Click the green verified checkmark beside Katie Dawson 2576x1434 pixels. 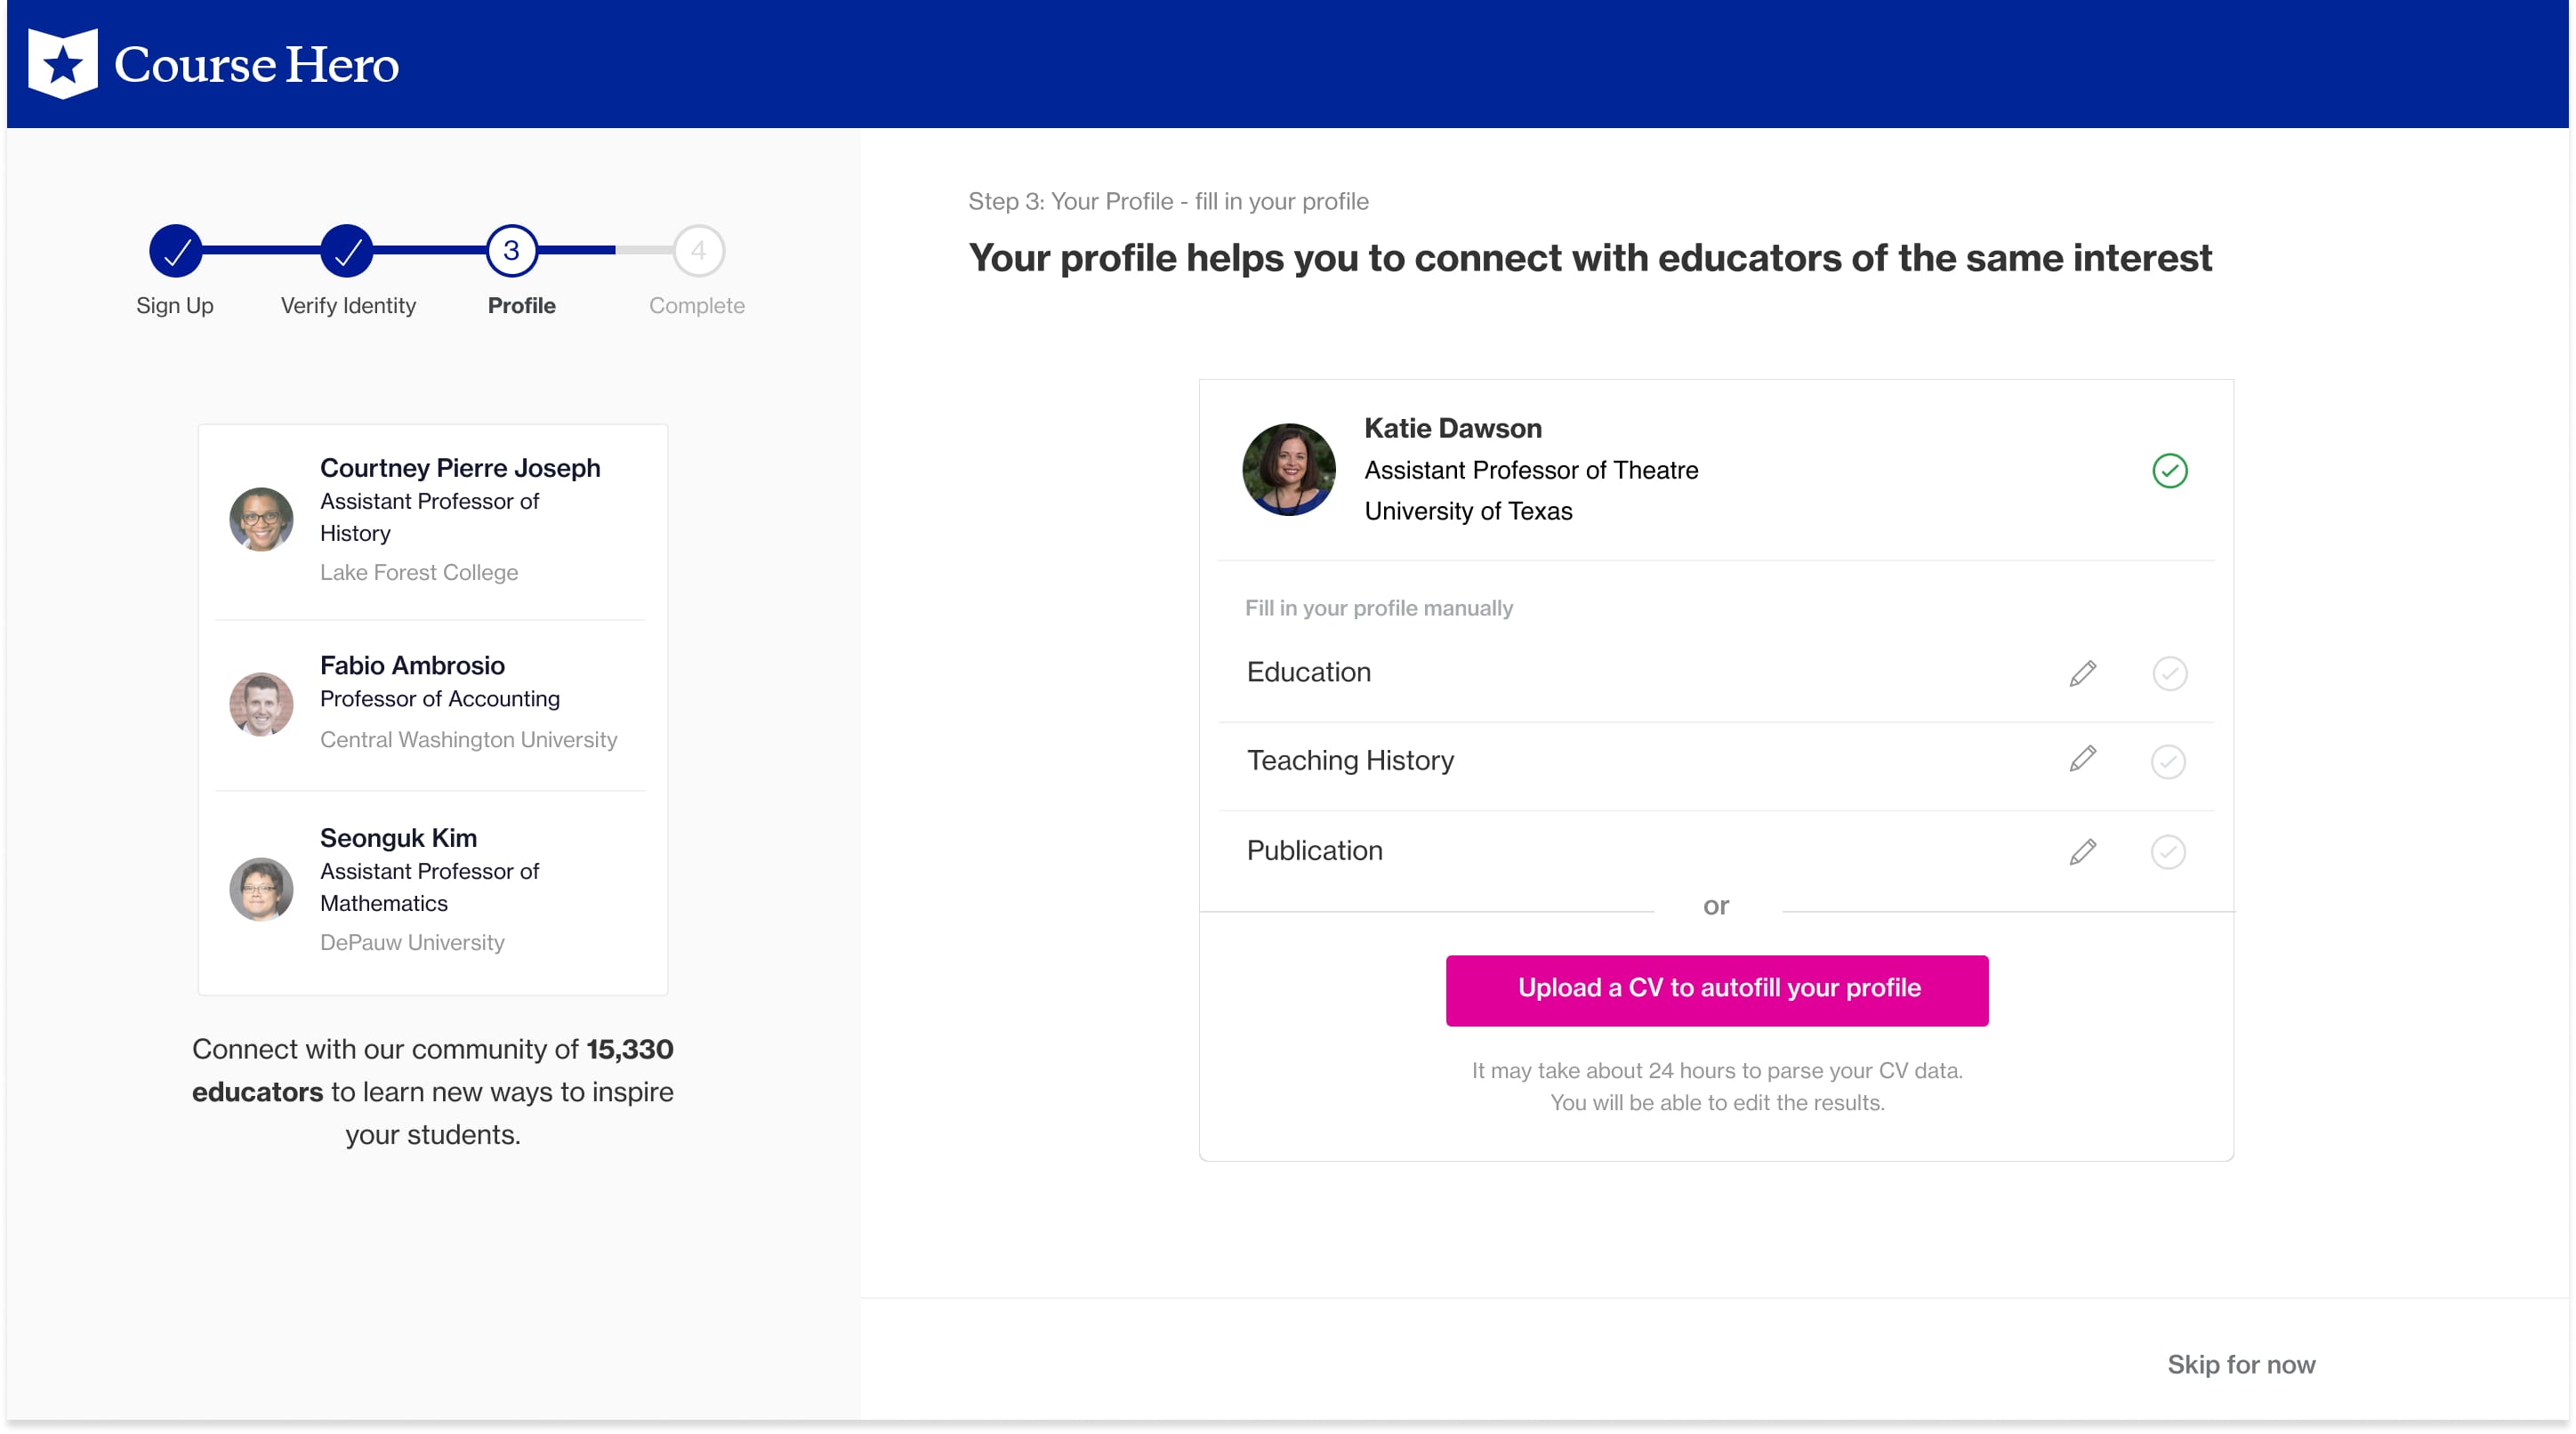pyautogui.click(x=2169, y=470)
